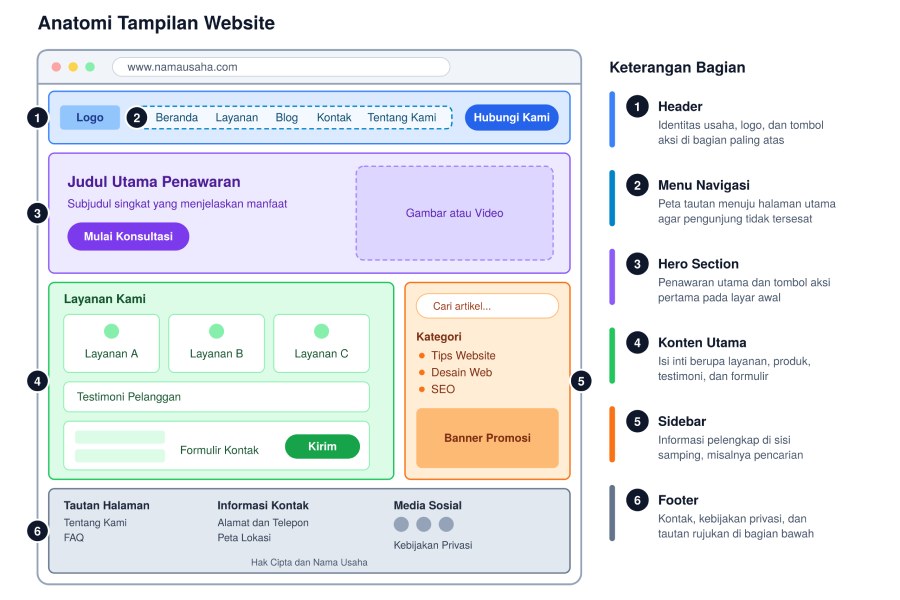Click the Kategori heading in sidebar
This screenshot has width=900, height=600.
pos(439,336)
